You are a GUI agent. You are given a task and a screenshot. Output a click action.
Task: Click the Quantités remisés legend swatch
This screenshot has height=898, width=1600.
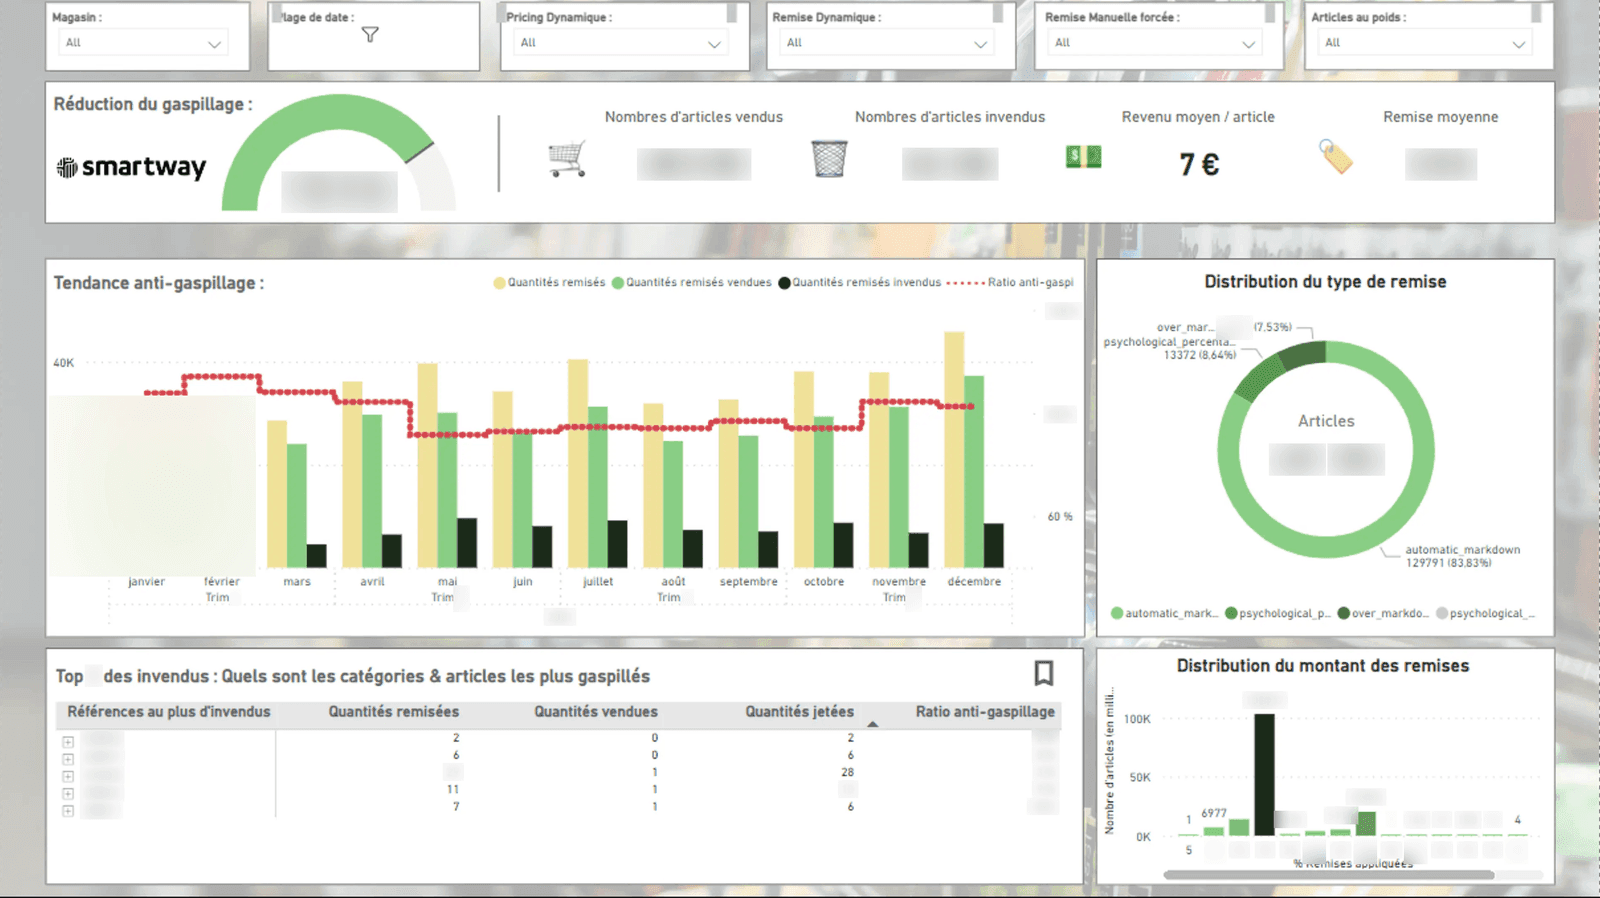tap(499, 283)
